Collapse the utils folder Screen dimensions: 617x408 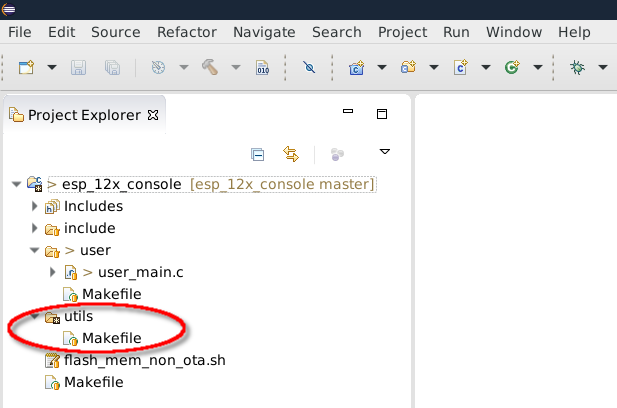(35, 316)
